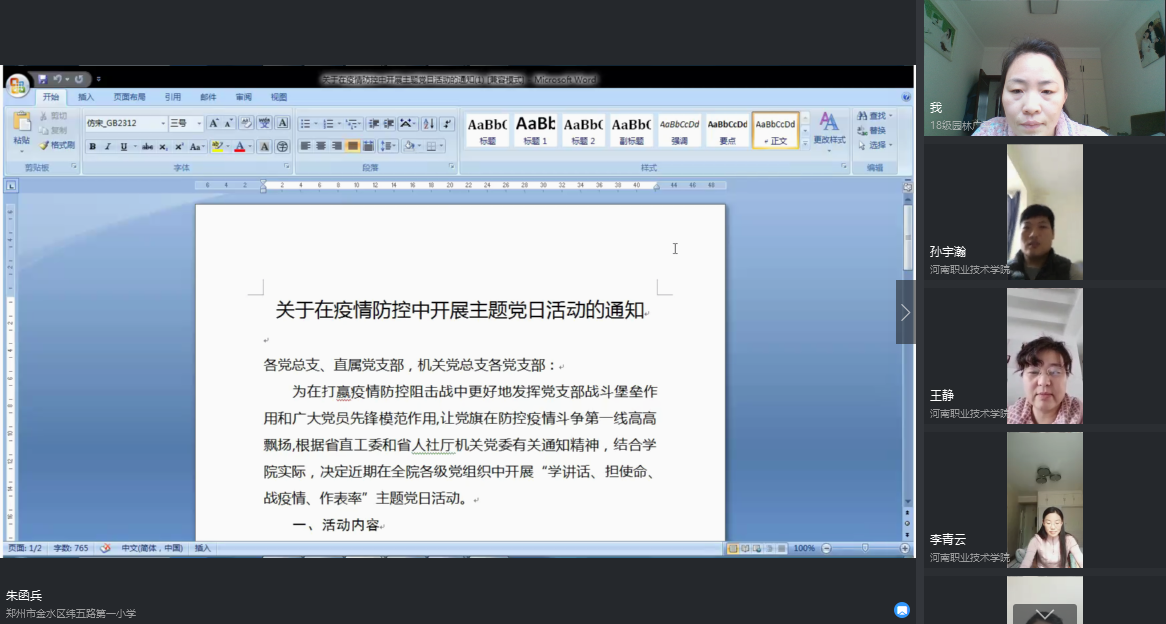Align text to center

[x=322, y=146]
